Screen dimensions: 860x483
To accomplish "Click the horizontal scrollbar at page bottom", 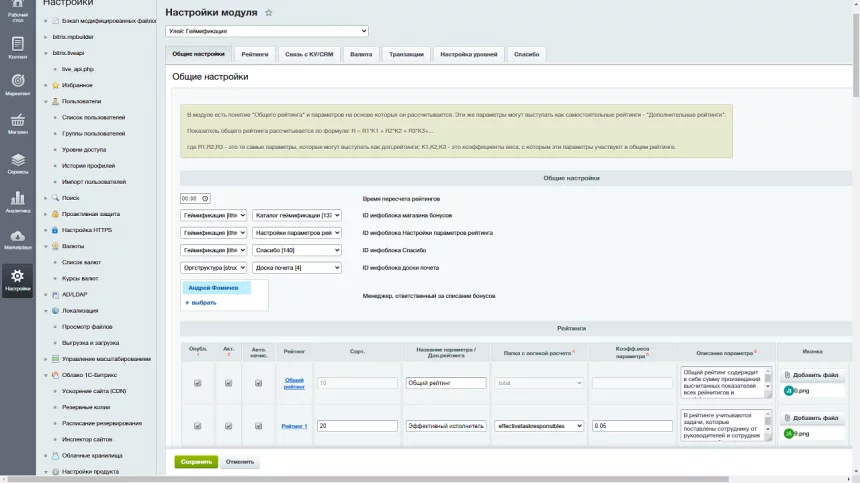I will coord(367,479).
